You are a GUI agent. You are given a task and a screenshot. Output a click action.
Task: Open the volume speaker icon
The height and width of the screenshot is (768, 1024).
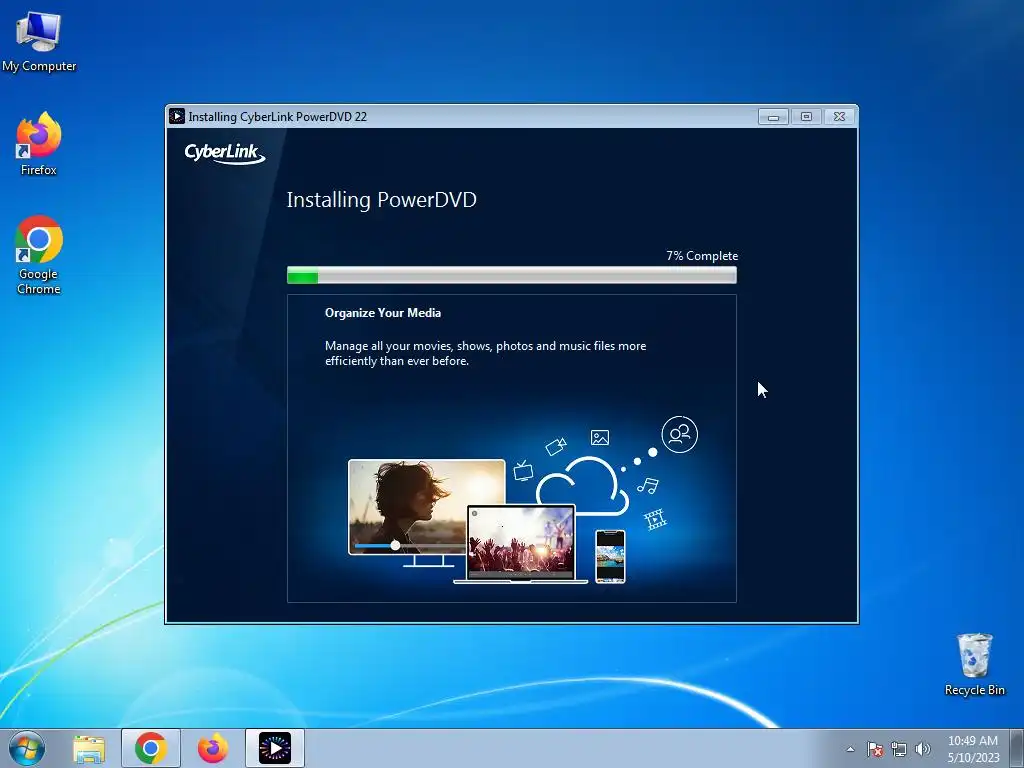[923, 749]
